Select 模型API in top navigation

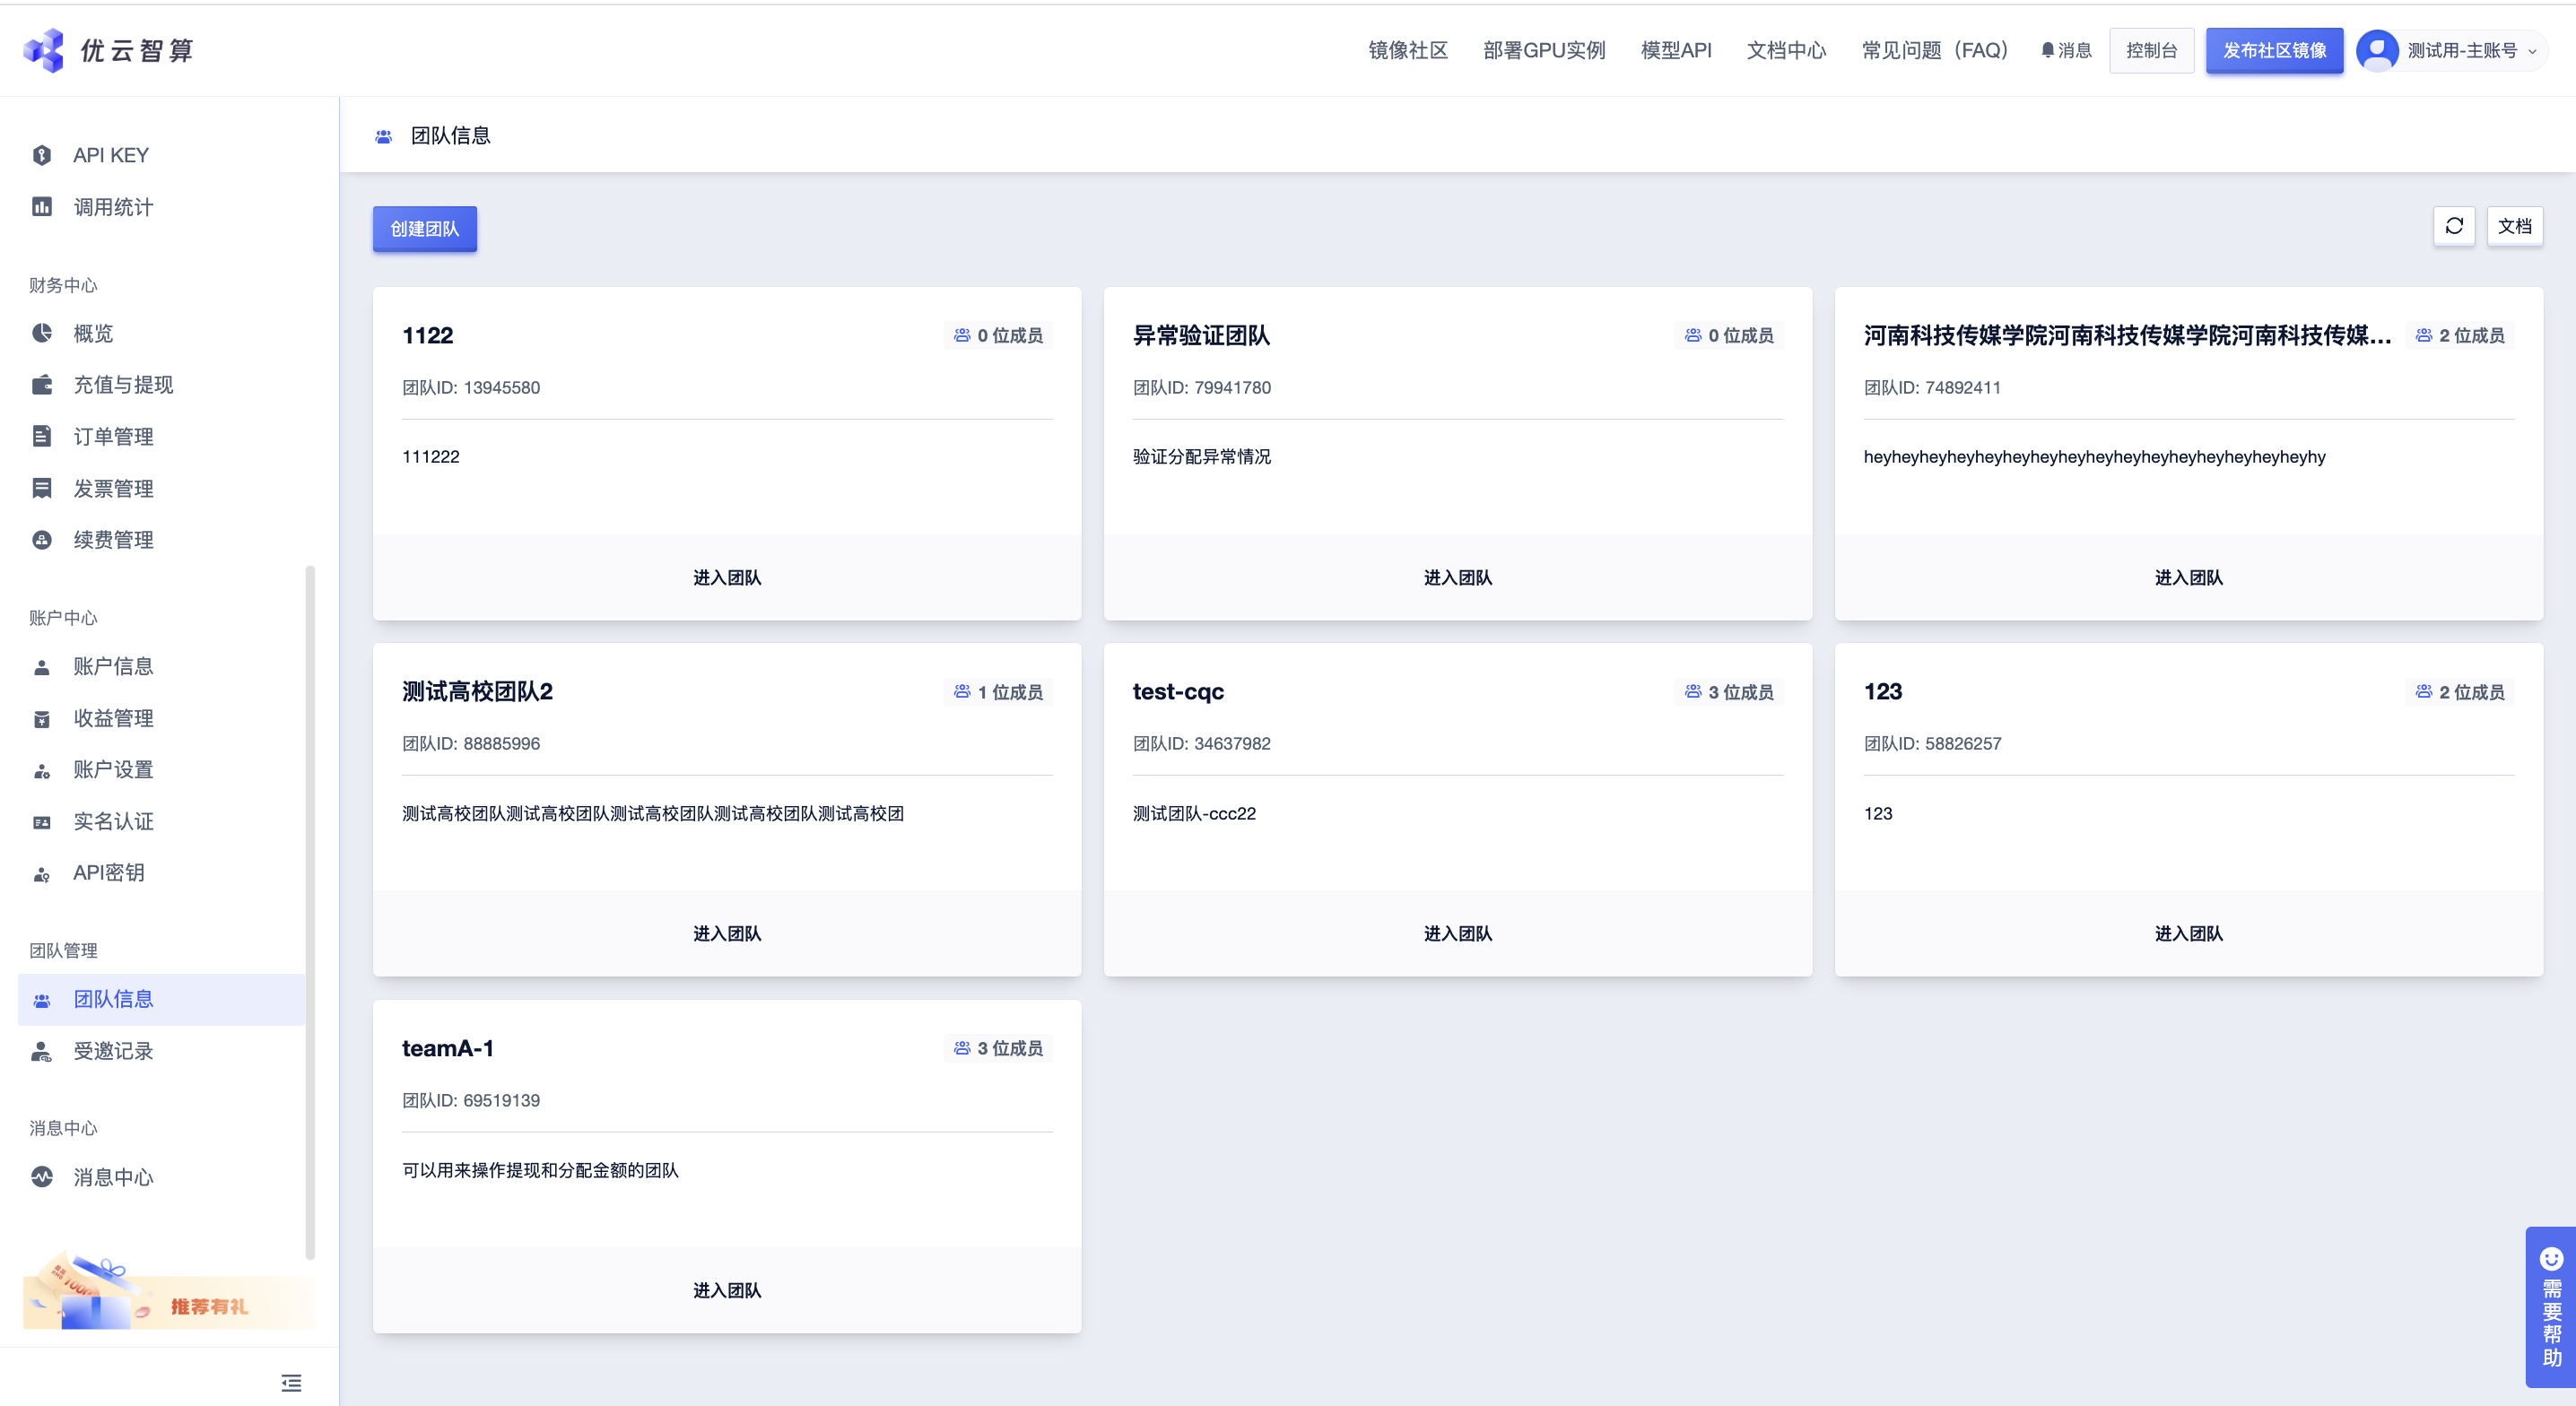pos(1675,50)
